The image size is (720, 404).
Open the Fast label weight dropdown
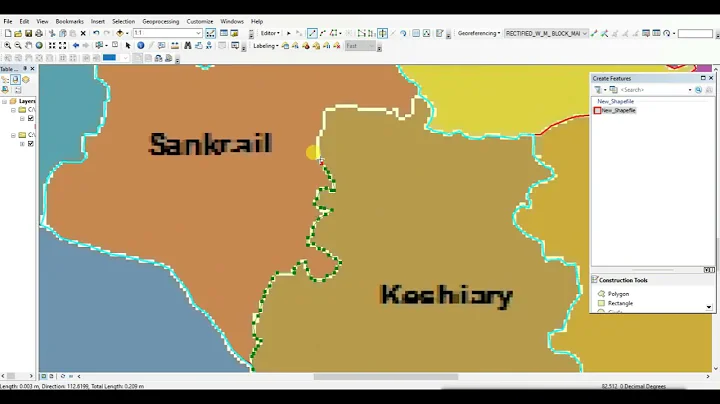point(371,46)
